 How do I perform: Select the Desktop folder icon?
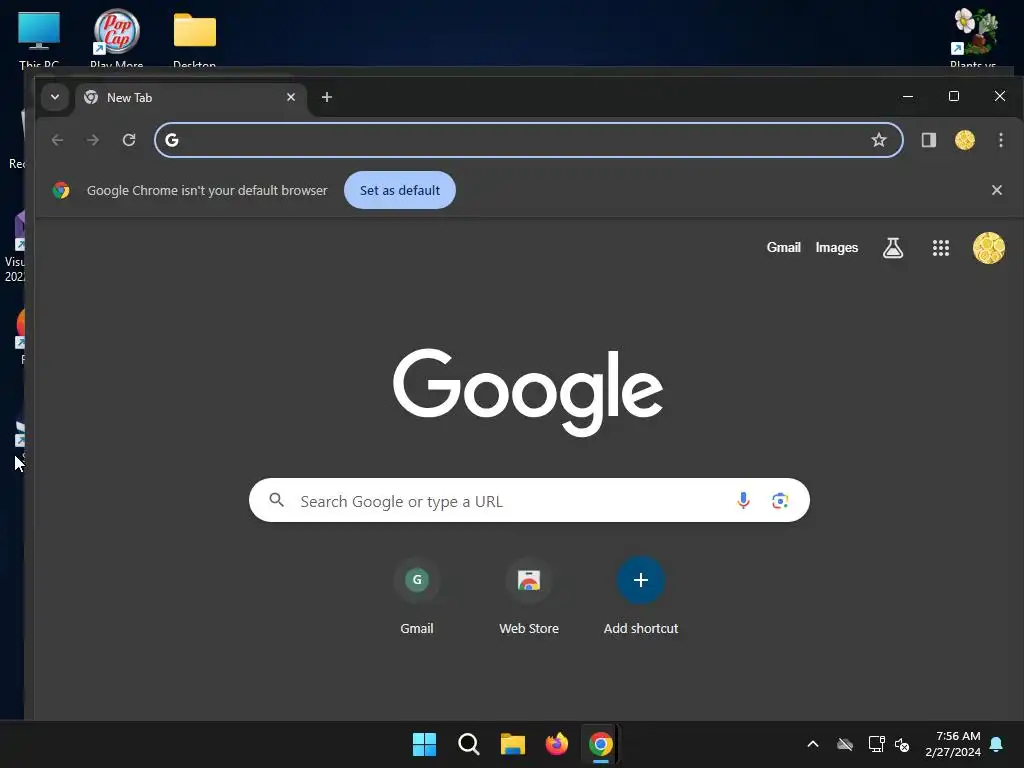pyautogui.click(x=195, y=37)
